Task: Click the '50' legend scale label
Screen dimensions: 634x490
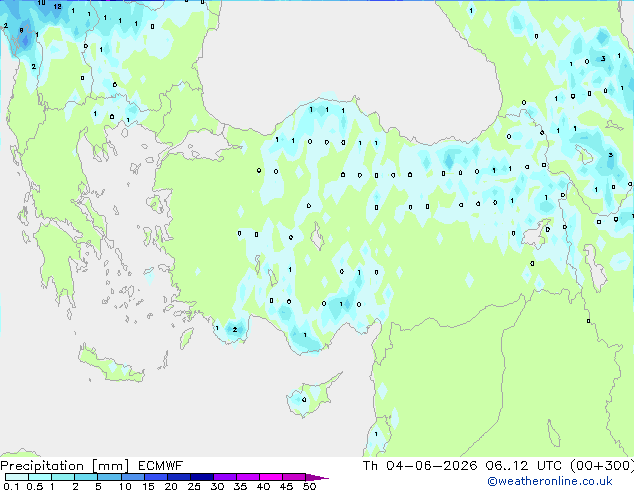Action: [310, 486]
